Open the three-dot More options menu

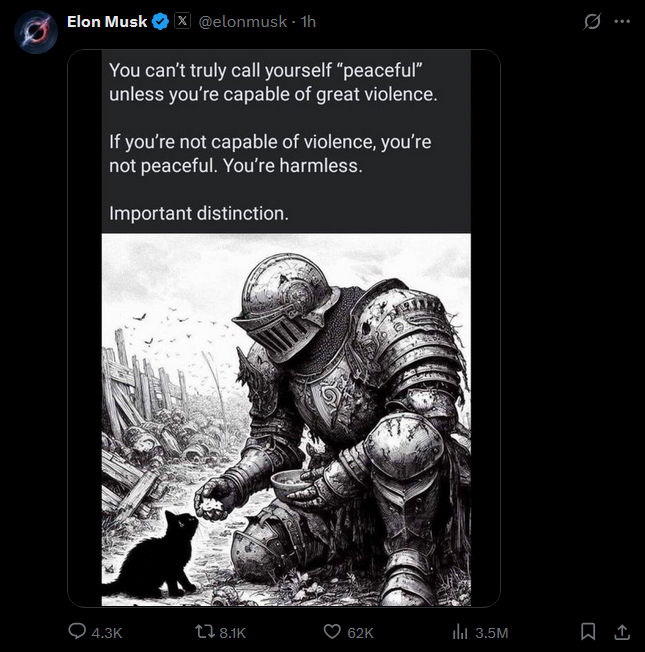pos(622,22)
